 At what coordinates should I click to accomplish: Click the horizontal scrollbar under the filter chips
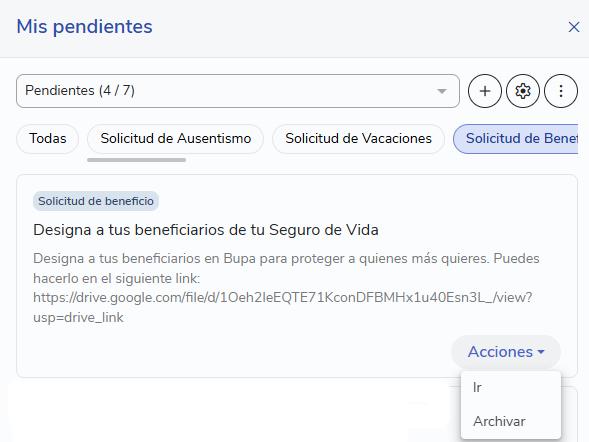pos(136,160)
